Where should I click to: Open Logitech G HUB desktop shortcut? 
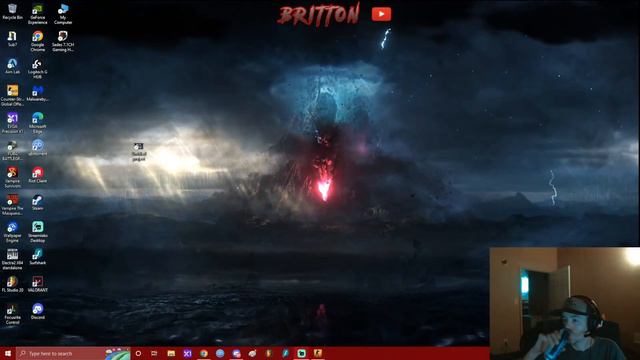38,69
